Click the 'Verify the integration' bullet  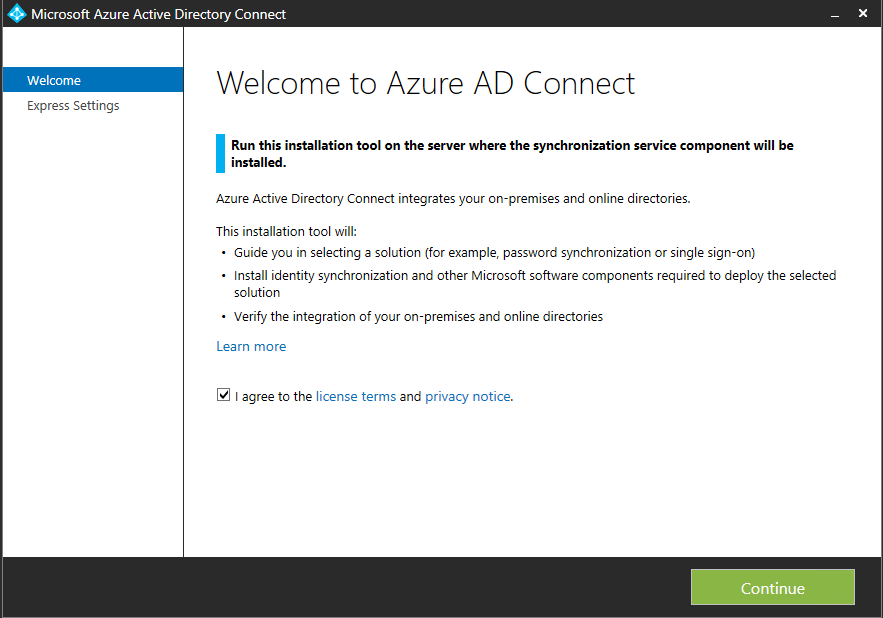[418, 317]
